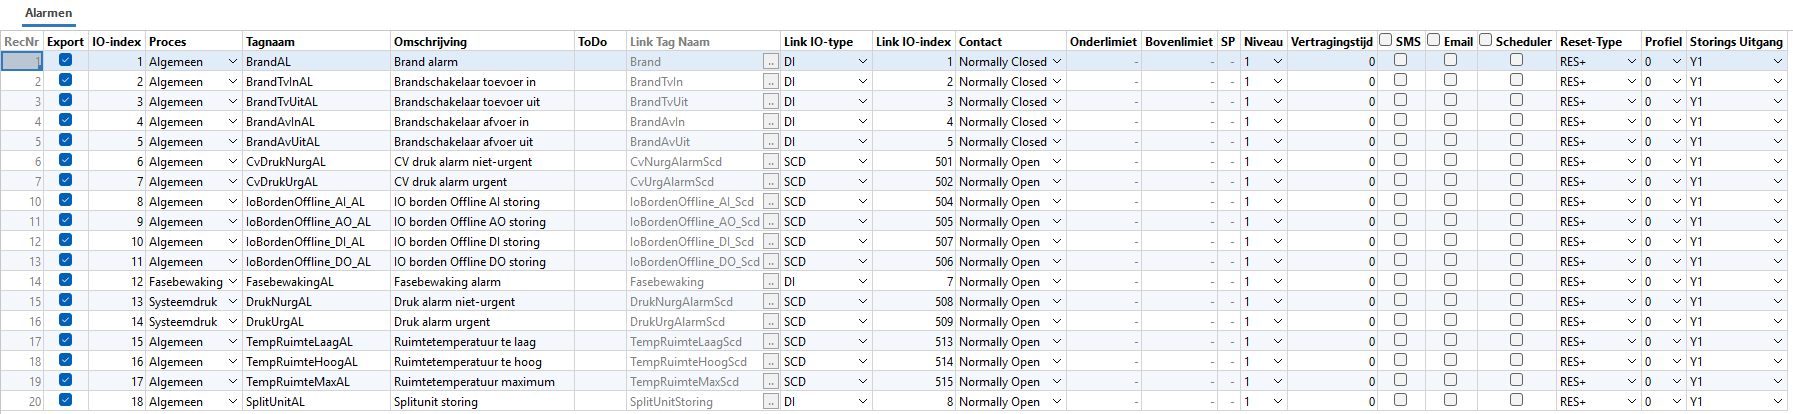Click the browse button next to SplitUnitStoring
This screenshot has height=414, width=1793.
point(770,402)
